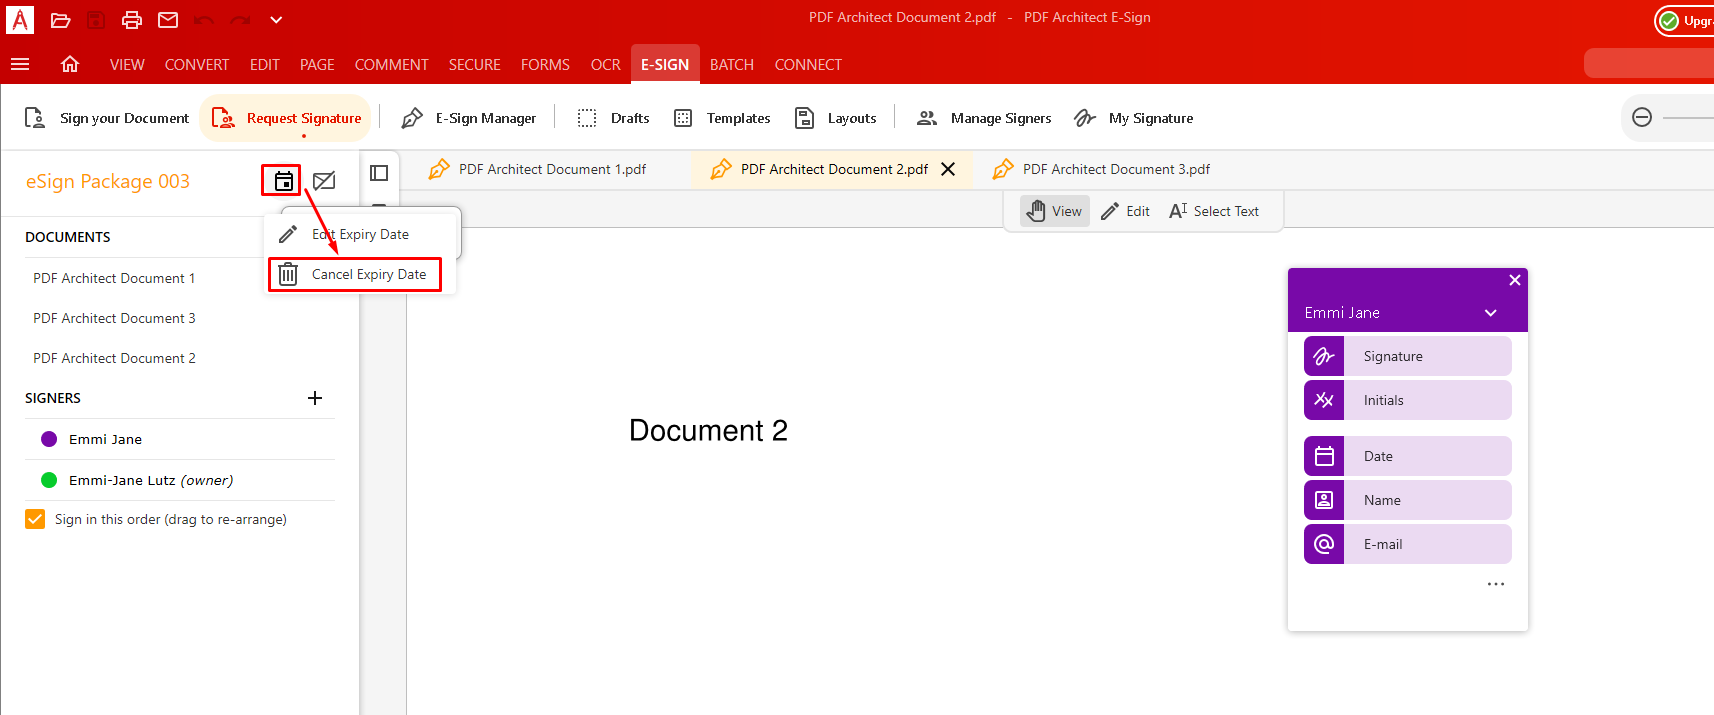Toggle the side panel icon

click(x=379, y=173)
